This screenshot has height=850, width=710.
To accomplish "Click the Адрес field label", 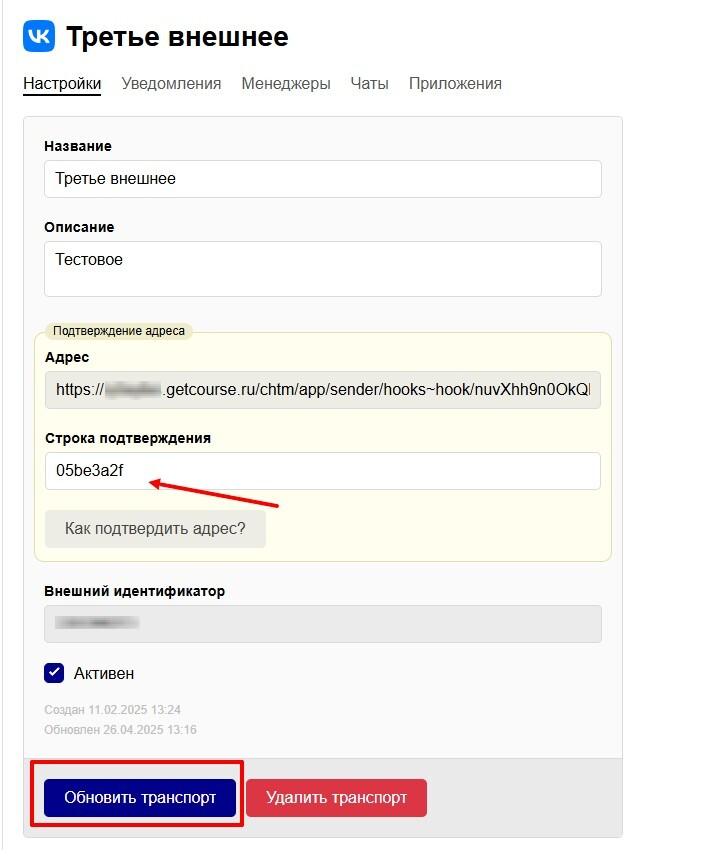I will [67, 357].
